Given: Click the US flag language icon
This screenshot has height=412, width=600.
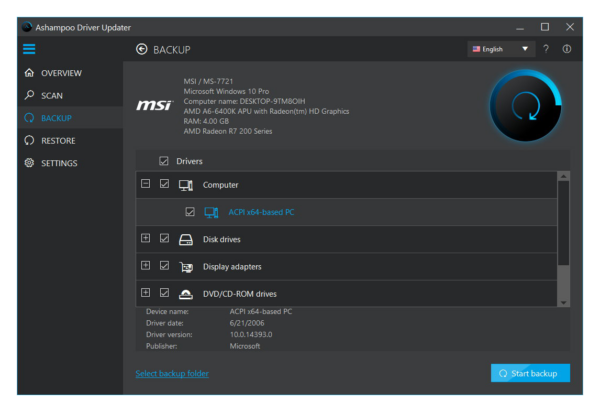Looking at the screenshot, I should point(476,49).
